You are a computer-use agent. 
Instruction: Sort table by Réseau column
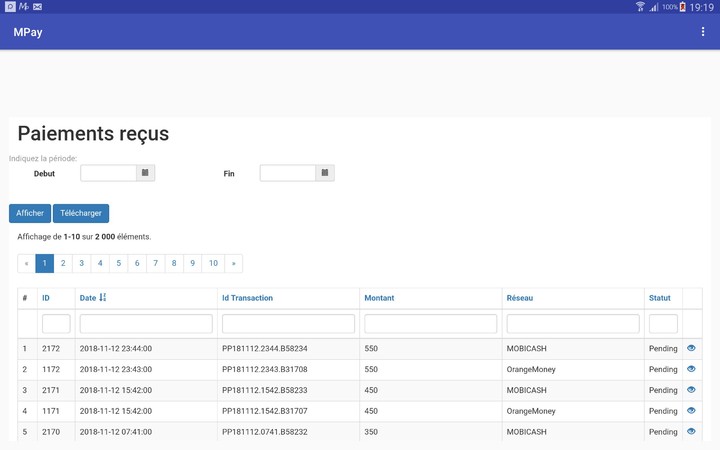[520, 298]
